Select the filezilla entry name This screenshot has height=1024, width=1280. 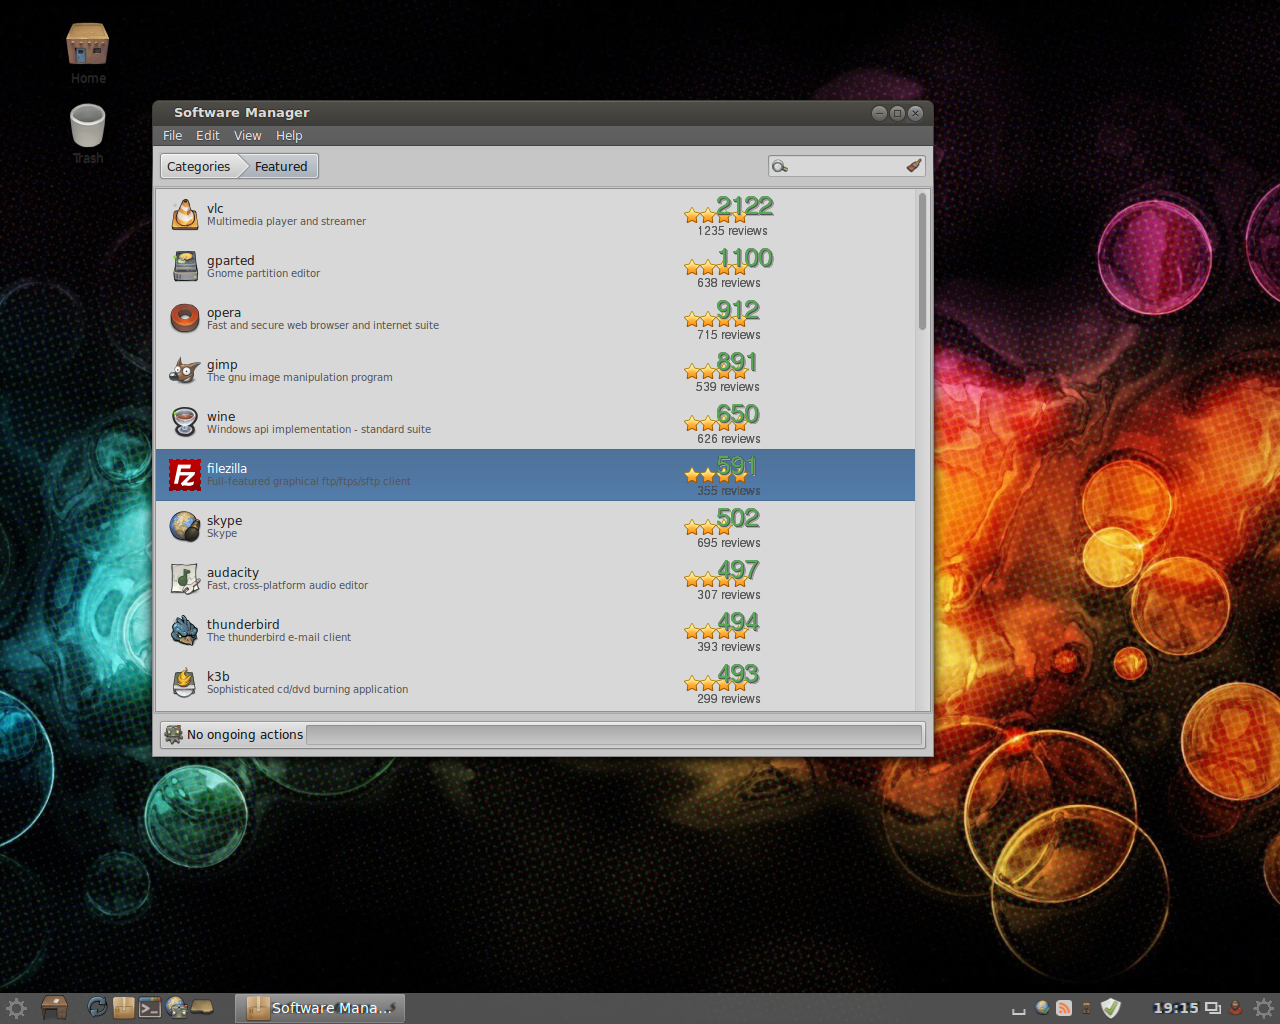[x=227, y=469]
